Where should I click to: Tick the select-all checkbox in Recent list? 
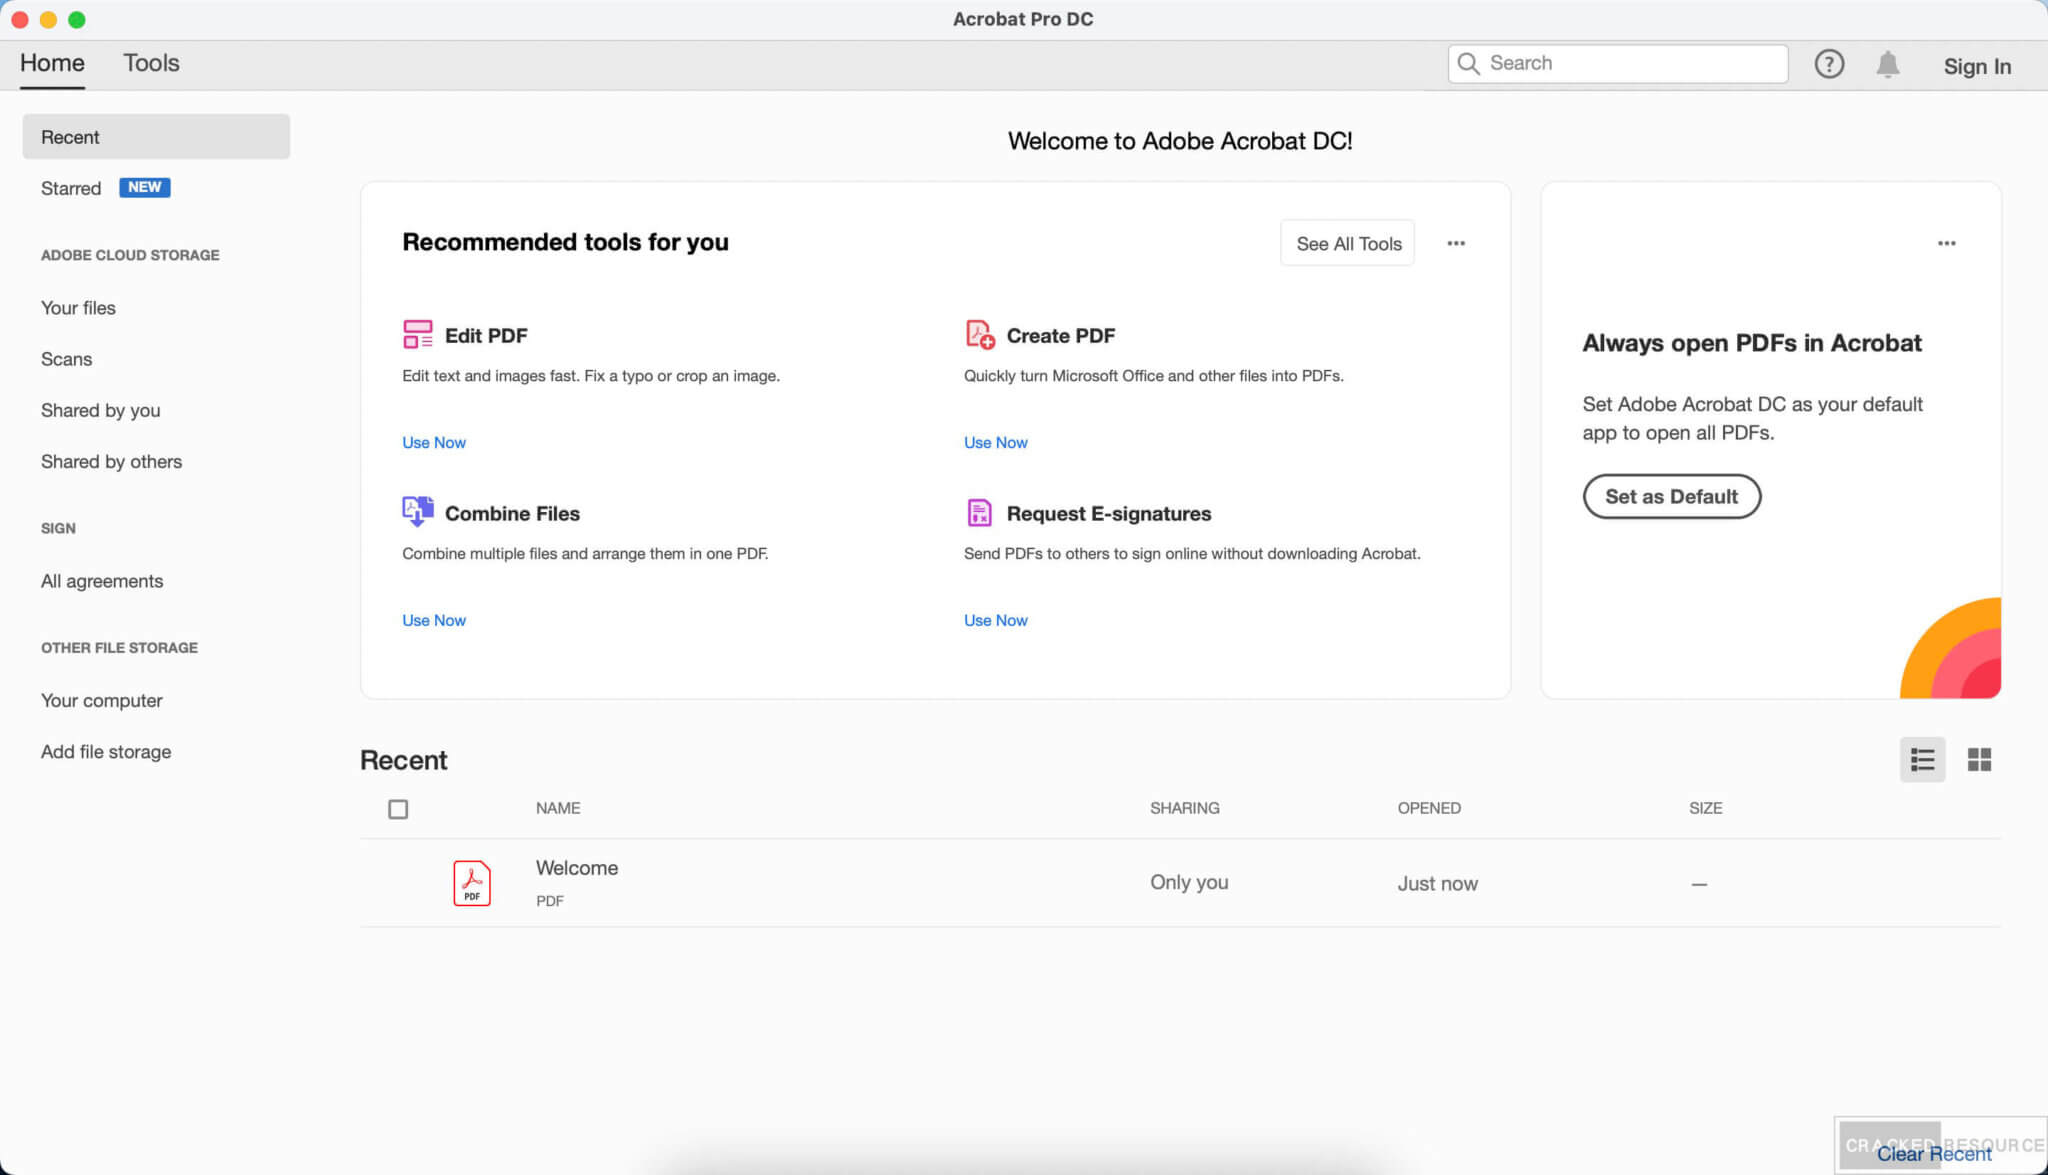pyautogui.click(x=398, y=809)
